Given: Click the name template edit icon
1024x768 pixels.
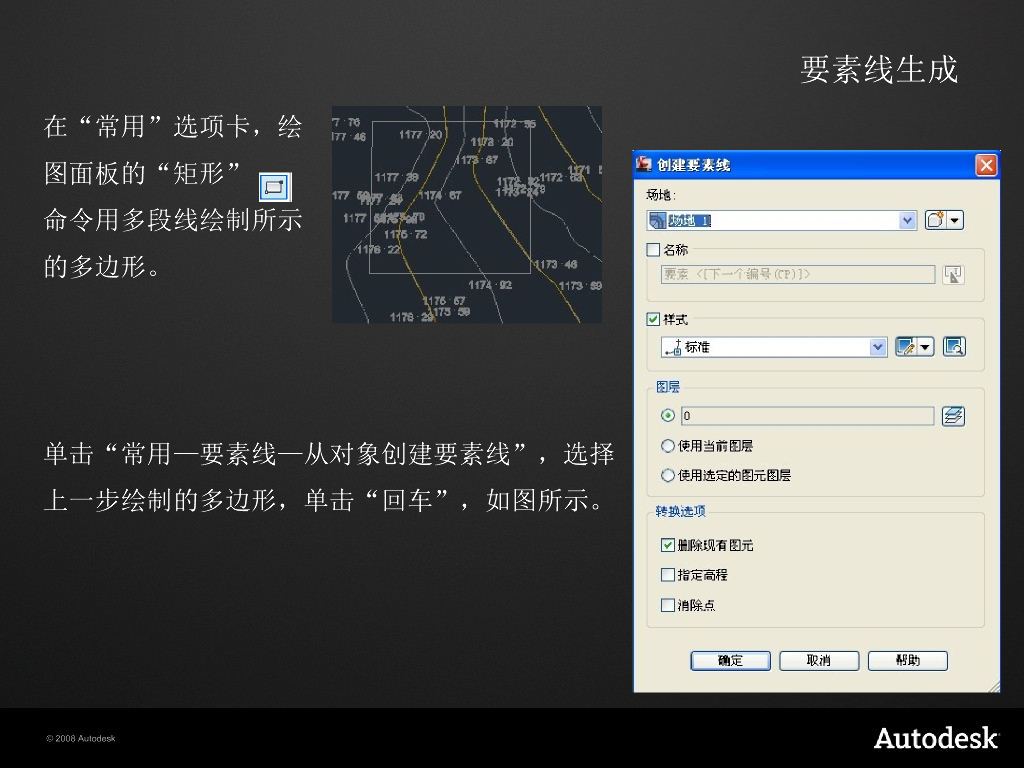Looking at the screenshot, I should [953, 274].
